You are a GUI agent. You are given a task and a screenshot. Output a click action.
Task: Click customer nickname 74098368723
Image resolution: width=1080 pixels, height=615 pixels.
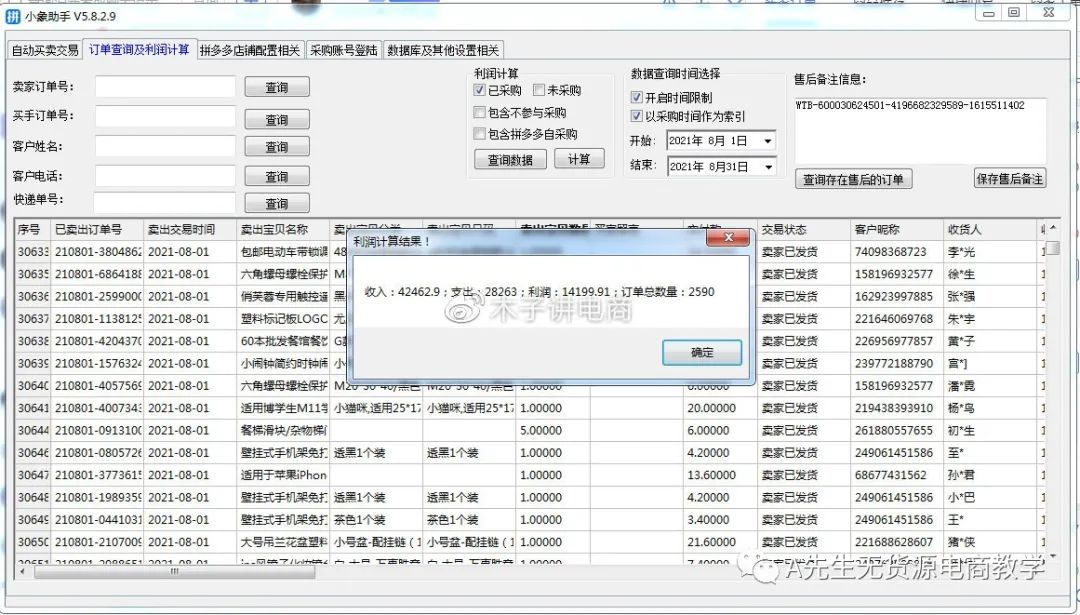coord(897,252)
